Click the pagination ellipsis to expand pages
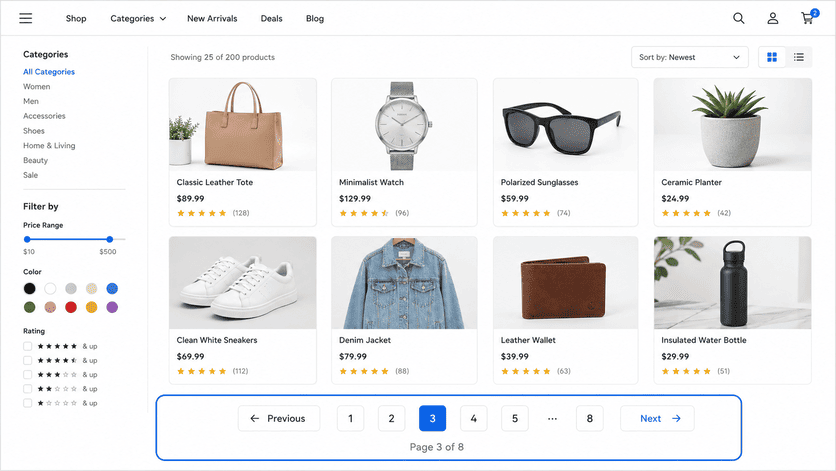This screenshot has width=836, height=471. click(x=552, y=419)
